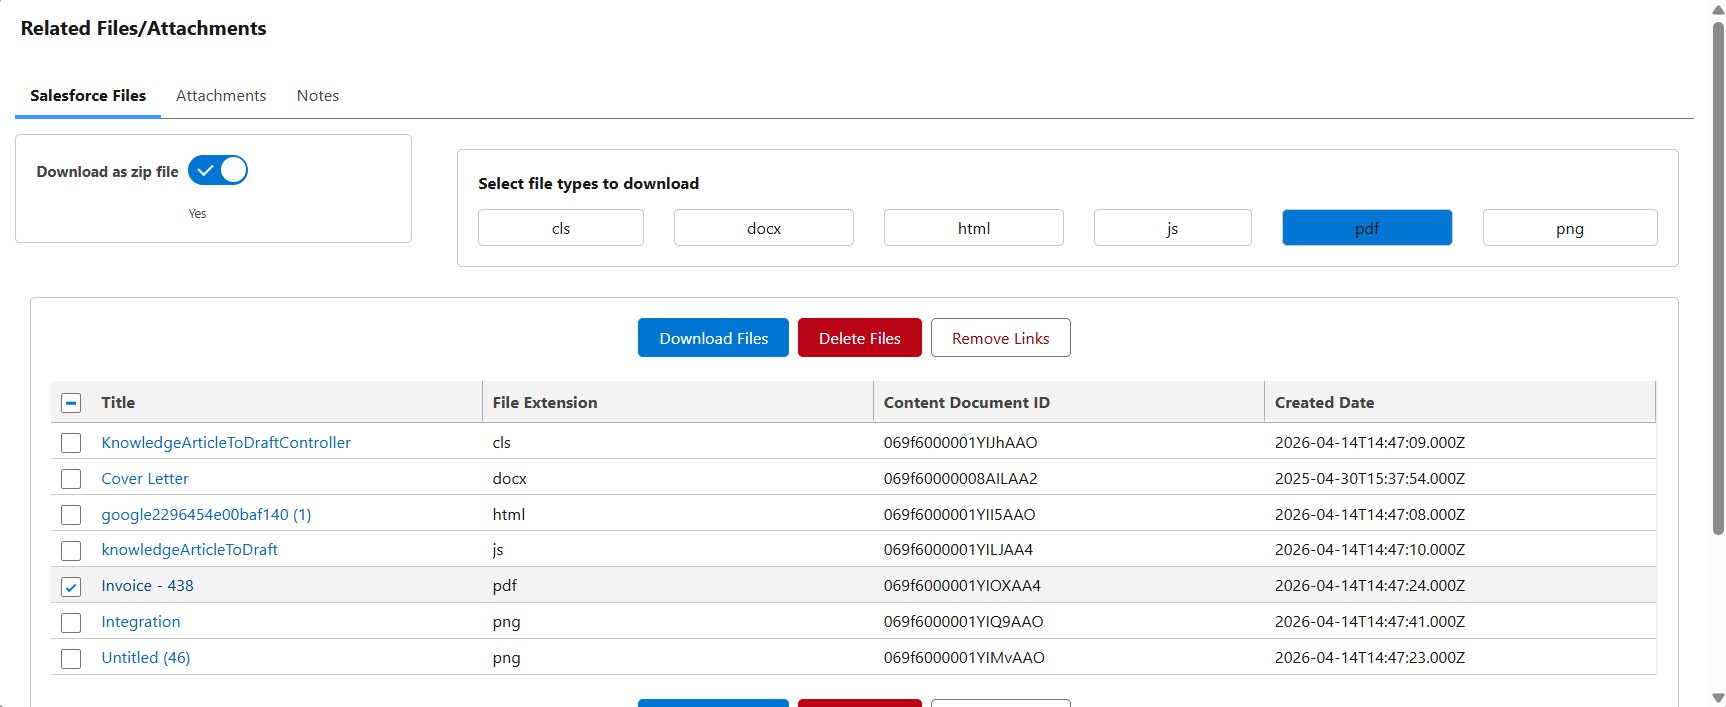Select the docx file type button
This screenshot has width=1726, height=707.
click(x=764, y=228)
